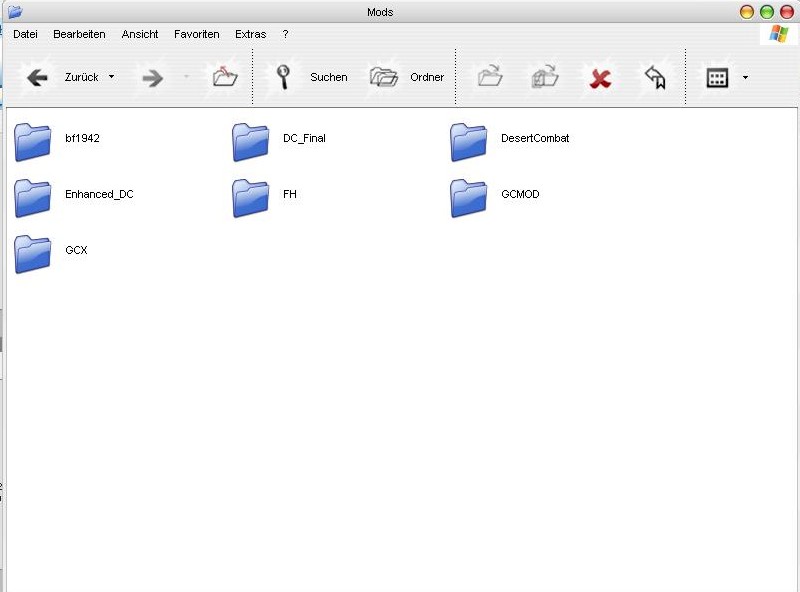This screenshot has width=800, height=592.
Task: Click the GCMOD folder name
Action: point(520,194)
